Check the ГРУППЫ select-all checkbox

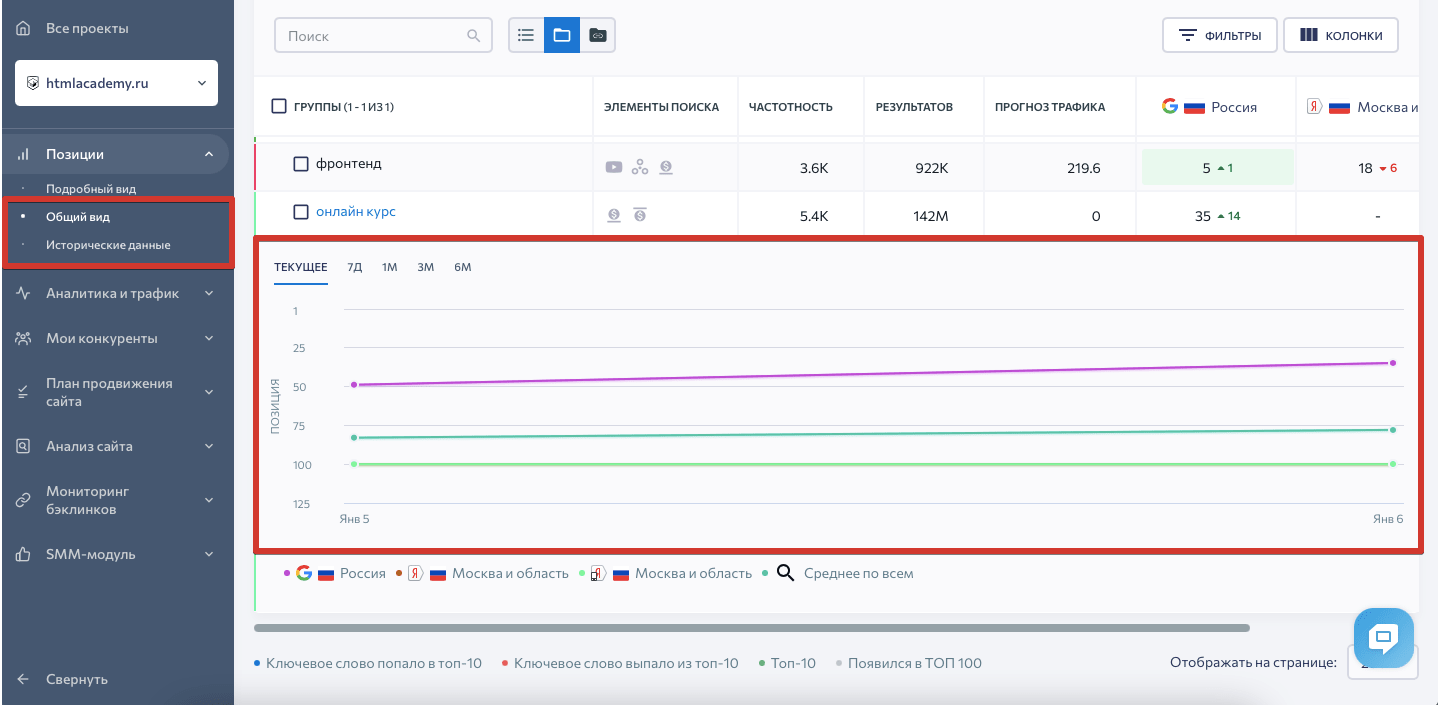[279, 107]
